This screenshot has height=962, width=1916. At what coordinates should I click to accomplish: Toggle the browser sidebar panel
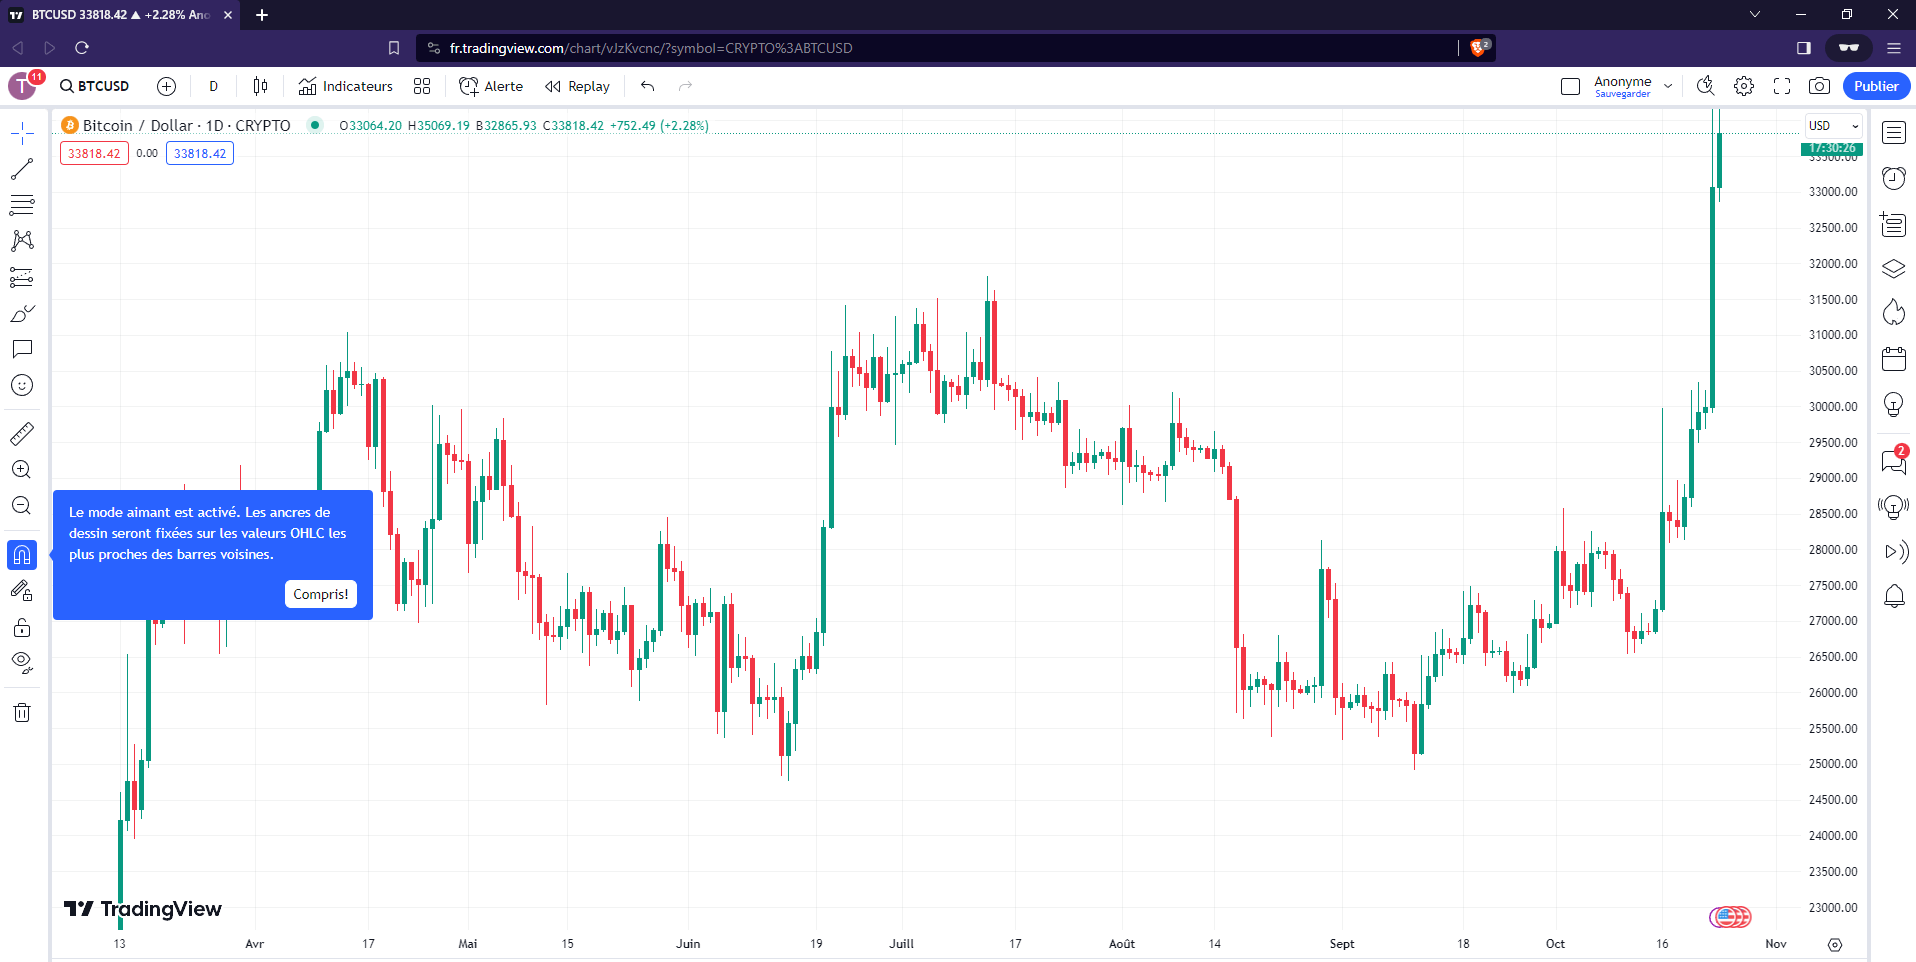coord(1804,48)
